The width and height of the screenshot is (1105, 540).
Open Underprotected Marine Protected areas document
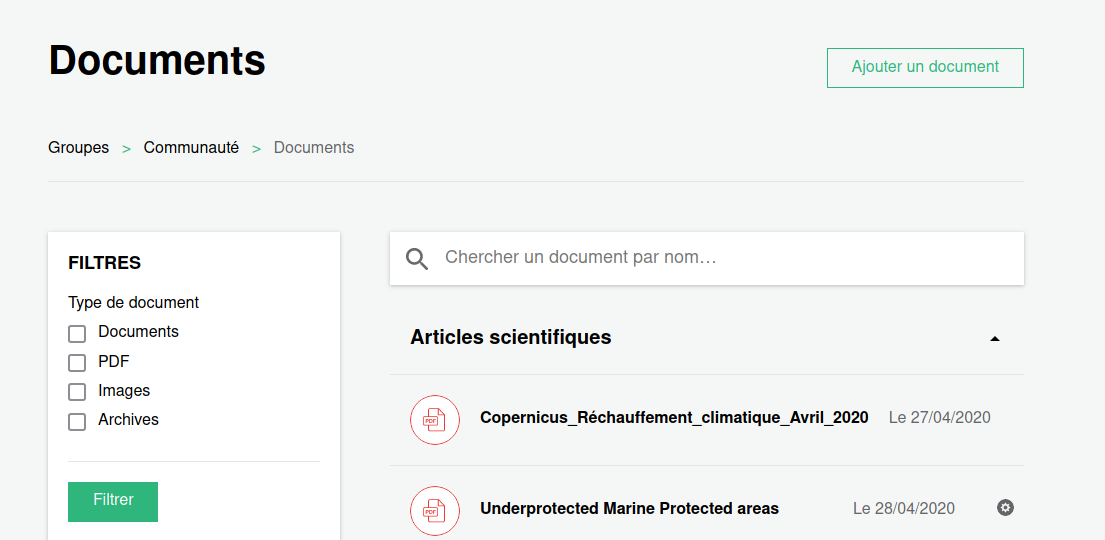[x=629, y=508]
